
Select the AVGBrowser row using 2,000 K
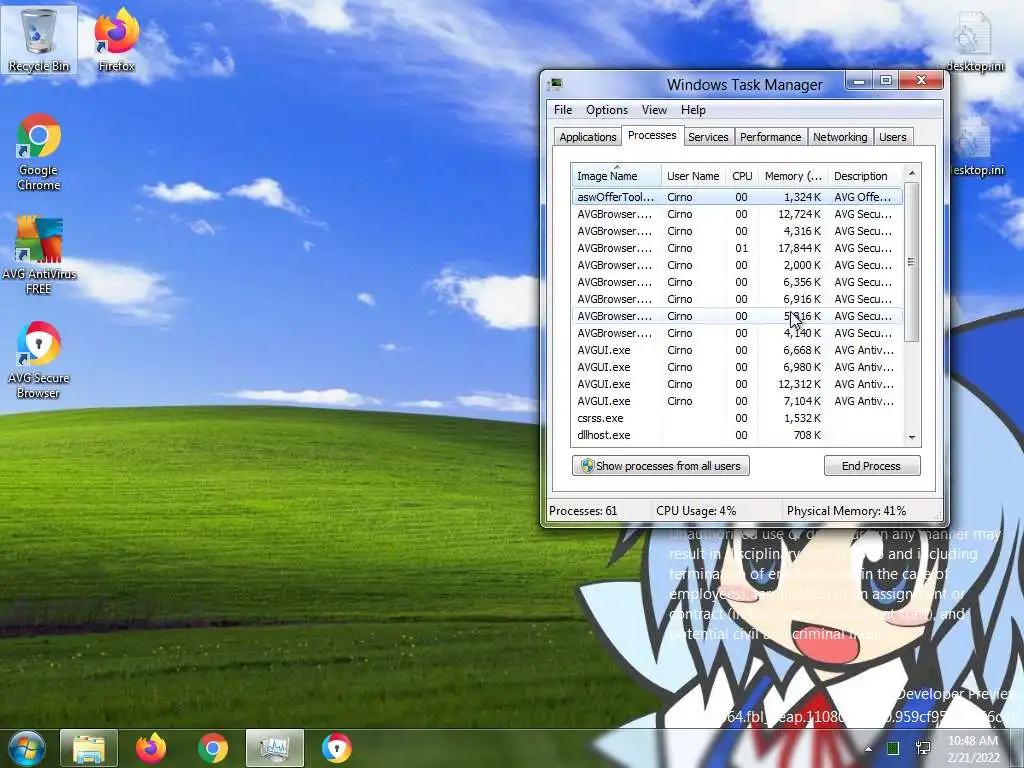(737, 264)
